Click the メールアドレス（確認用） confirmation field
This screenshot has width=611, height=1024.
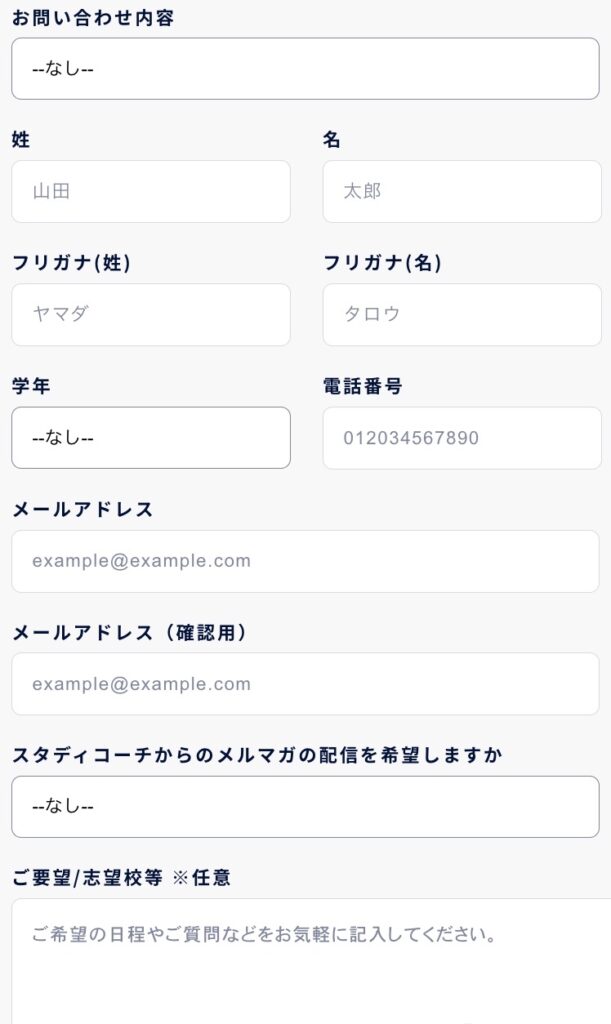[305, 684]
